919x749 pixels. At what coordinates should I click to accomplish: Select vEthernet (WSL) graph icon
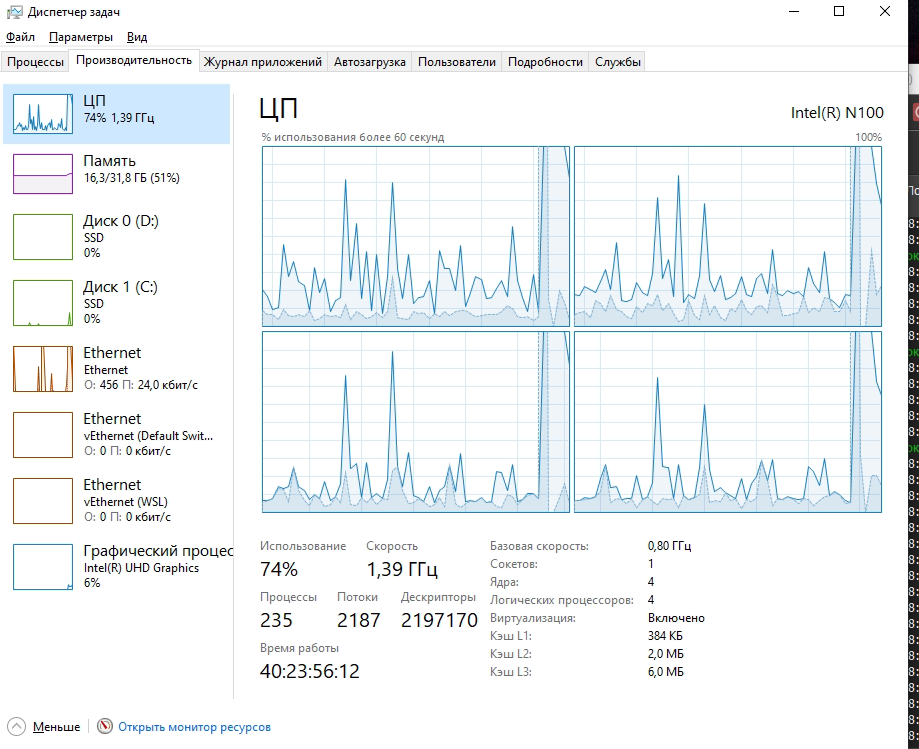pyautogui.click(x=43, y=500)
